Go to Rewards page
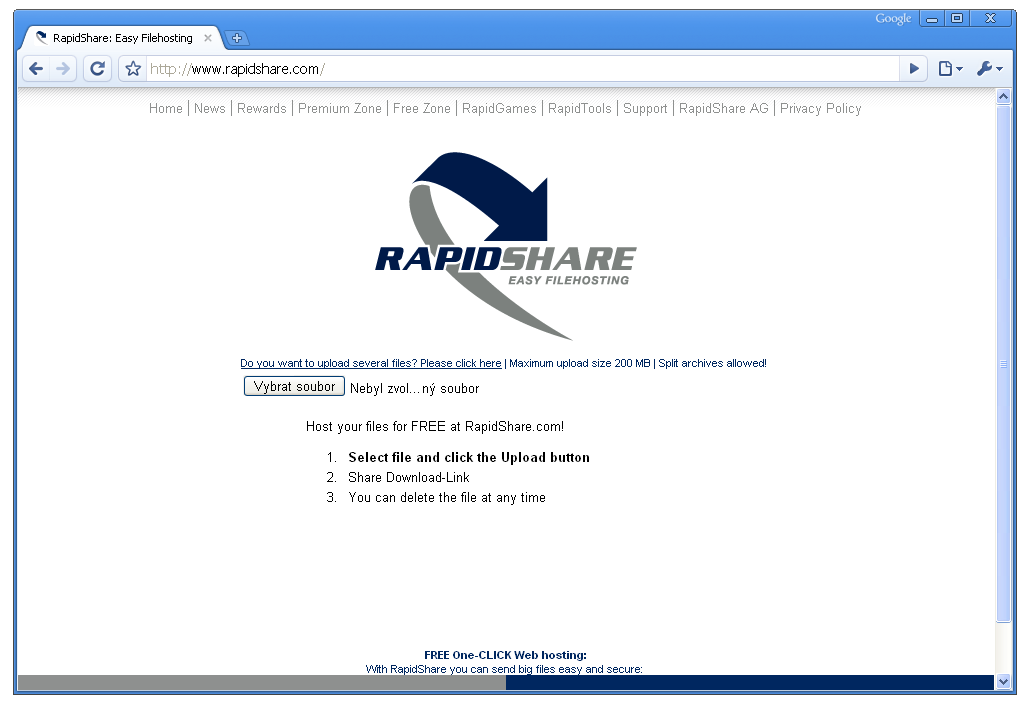 (x=262, y=108)
